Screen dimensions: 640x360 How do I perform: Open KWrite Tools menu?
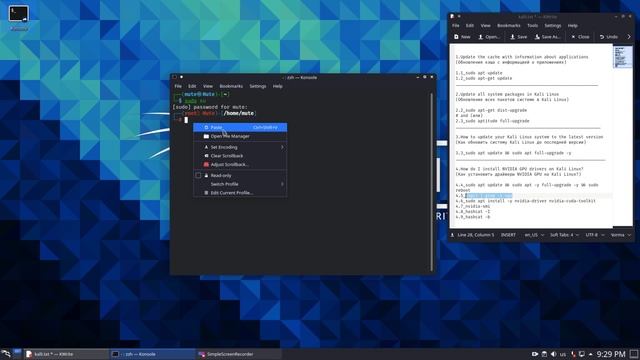click(532, 25)
